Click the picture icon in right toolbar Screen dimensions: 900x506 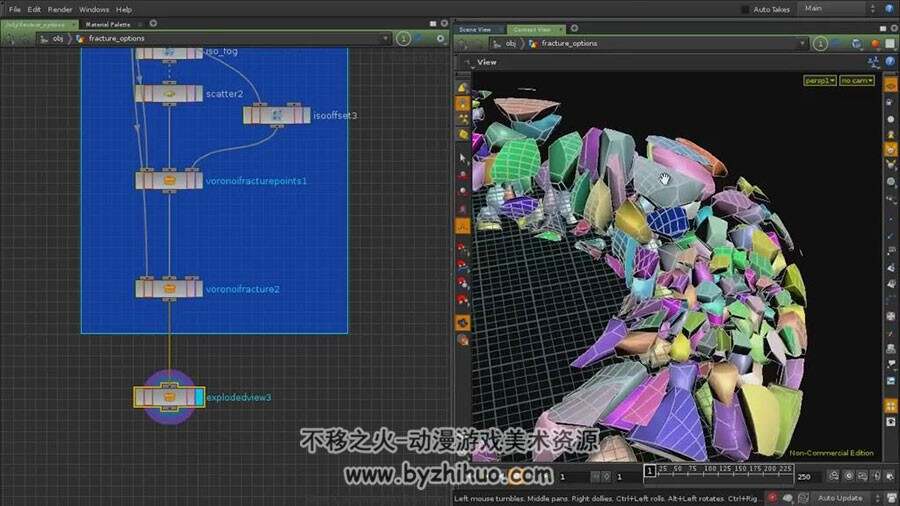tap(890, 381)
